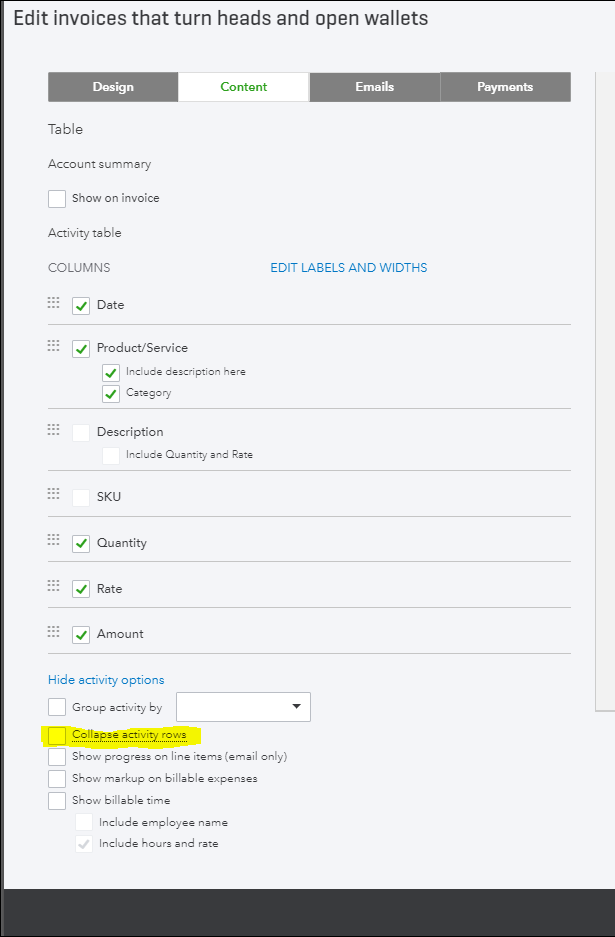Open the Group activity by dropdown
Image resolution: width=615 pixels, height=937 pixels.
click(x=243, y=707)
